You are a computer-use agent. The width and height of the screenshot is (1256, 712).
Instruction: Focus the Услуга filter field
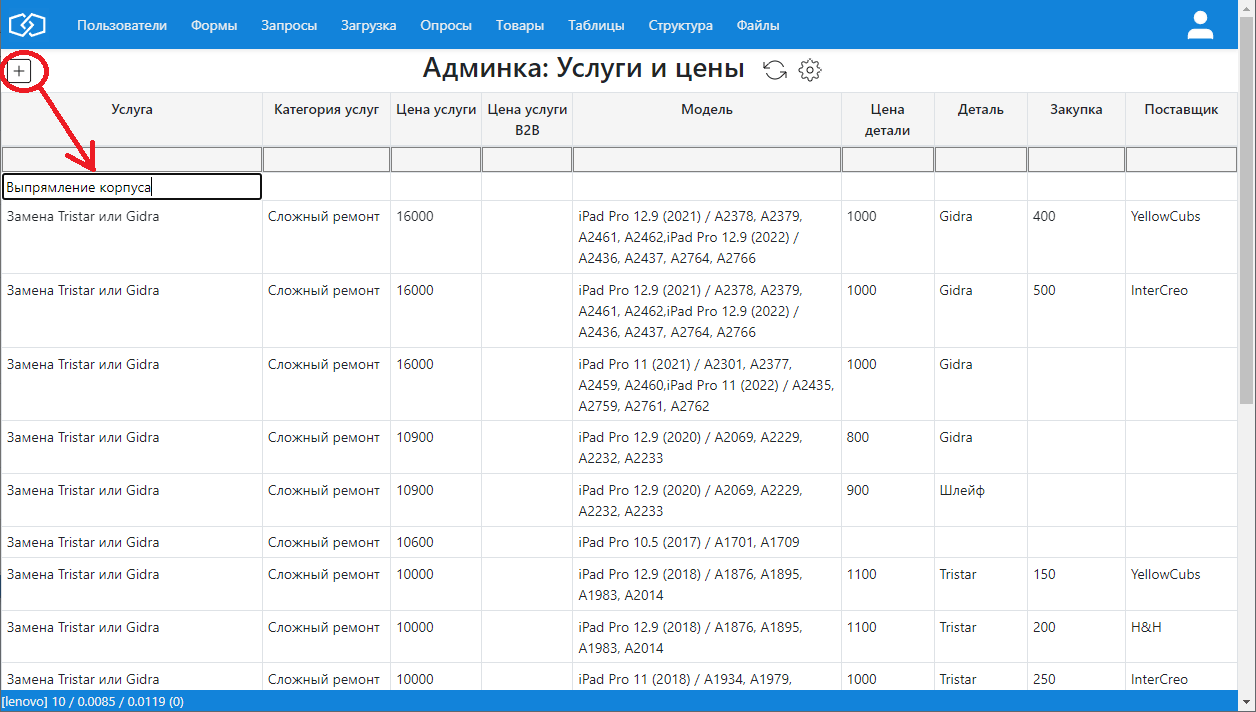132,160
